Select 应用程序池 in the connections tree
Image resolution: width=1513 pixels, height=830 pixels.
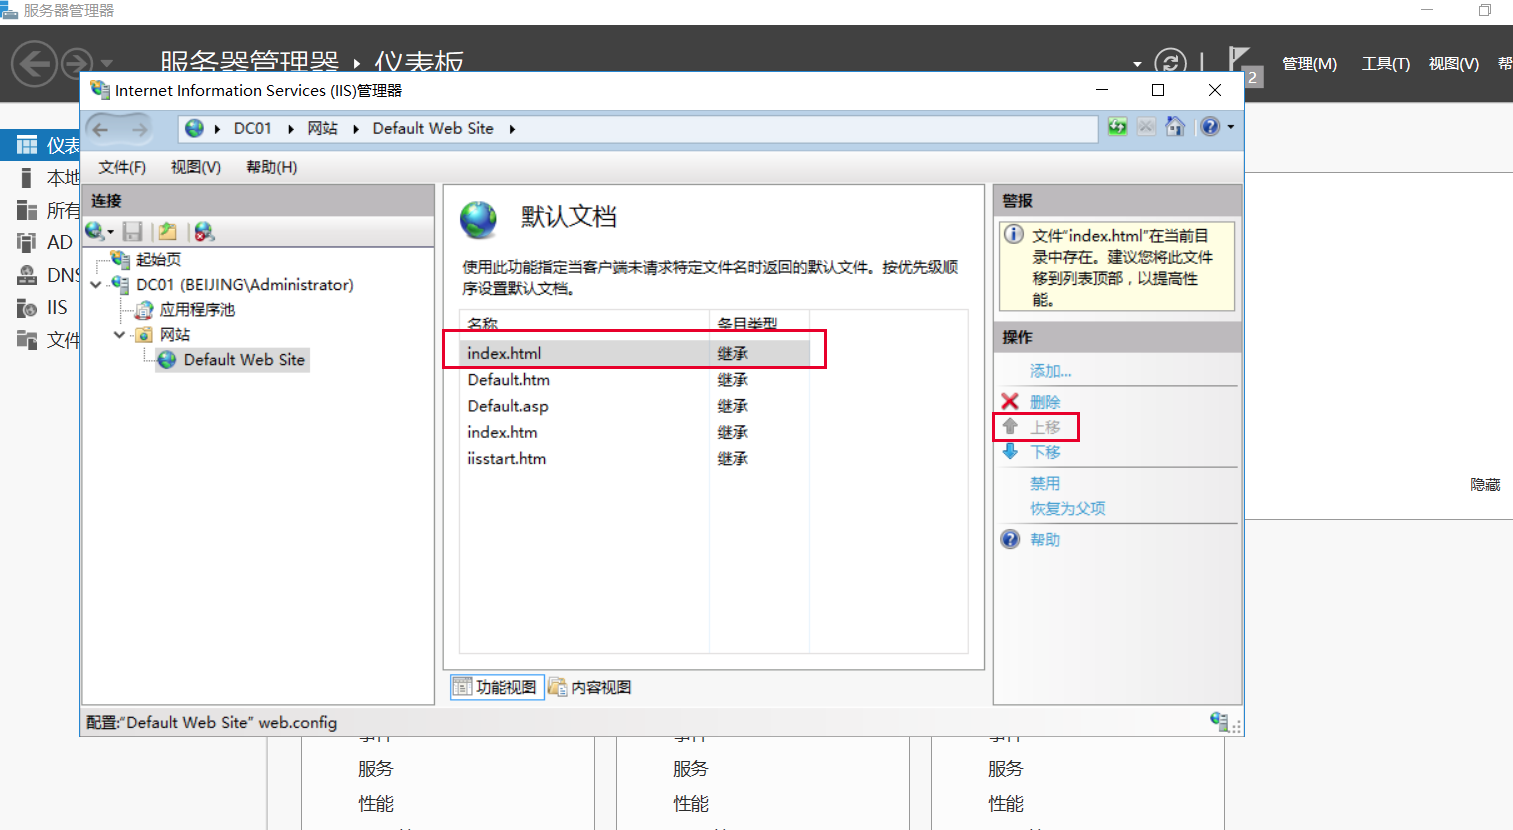[x=197, y=310]
